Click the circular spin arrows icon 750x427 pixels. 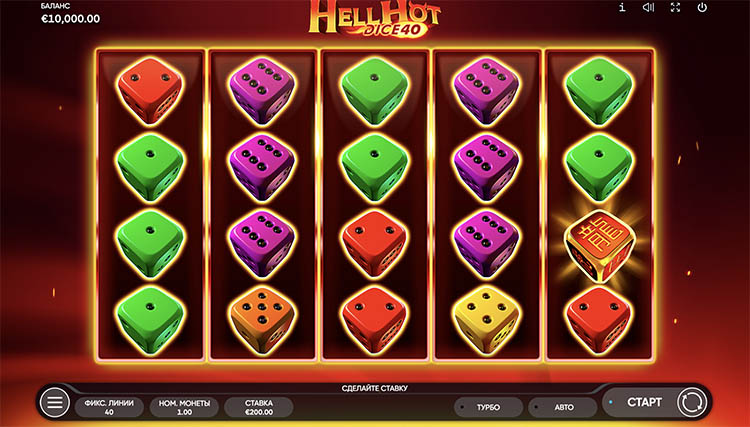point(692,402)
